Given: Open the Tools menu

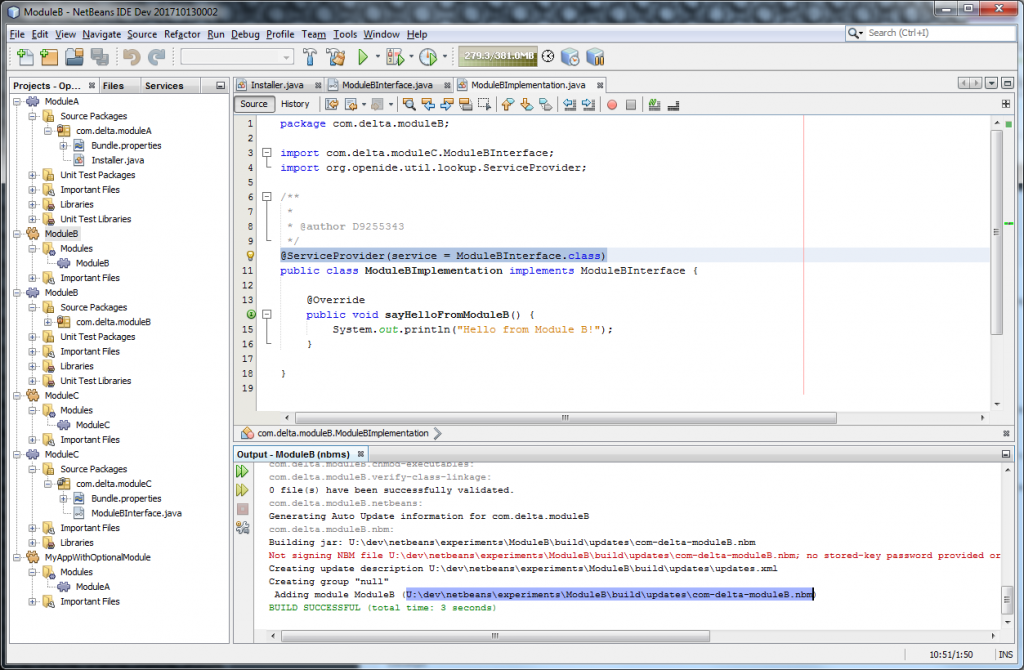Looking at the screenshot, I should pyautogui.click(x=345, y=34).
